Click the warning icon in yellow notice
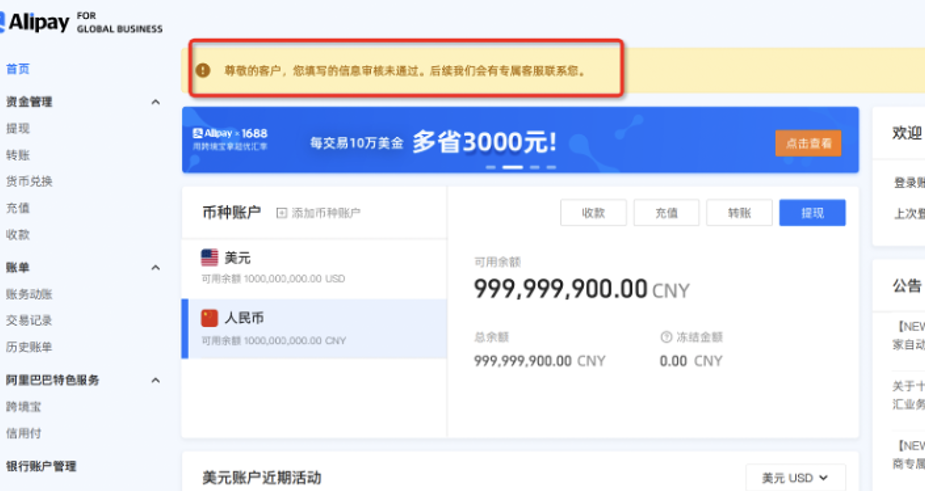 pyautogui.click(x=203, y=70)
